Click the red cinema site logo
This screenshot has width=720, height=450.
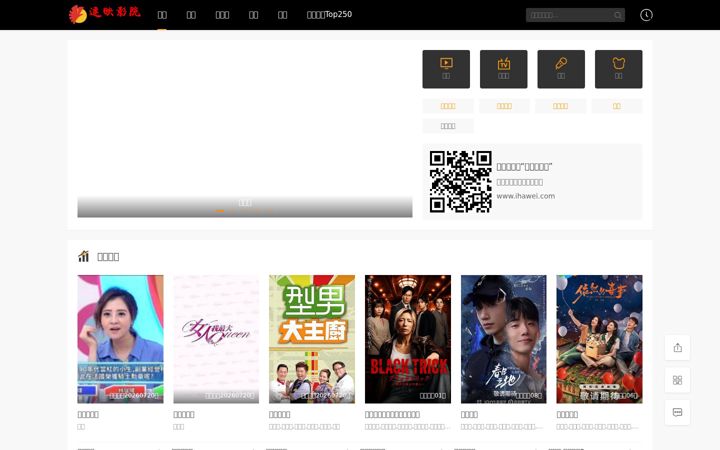coord(105,14)
